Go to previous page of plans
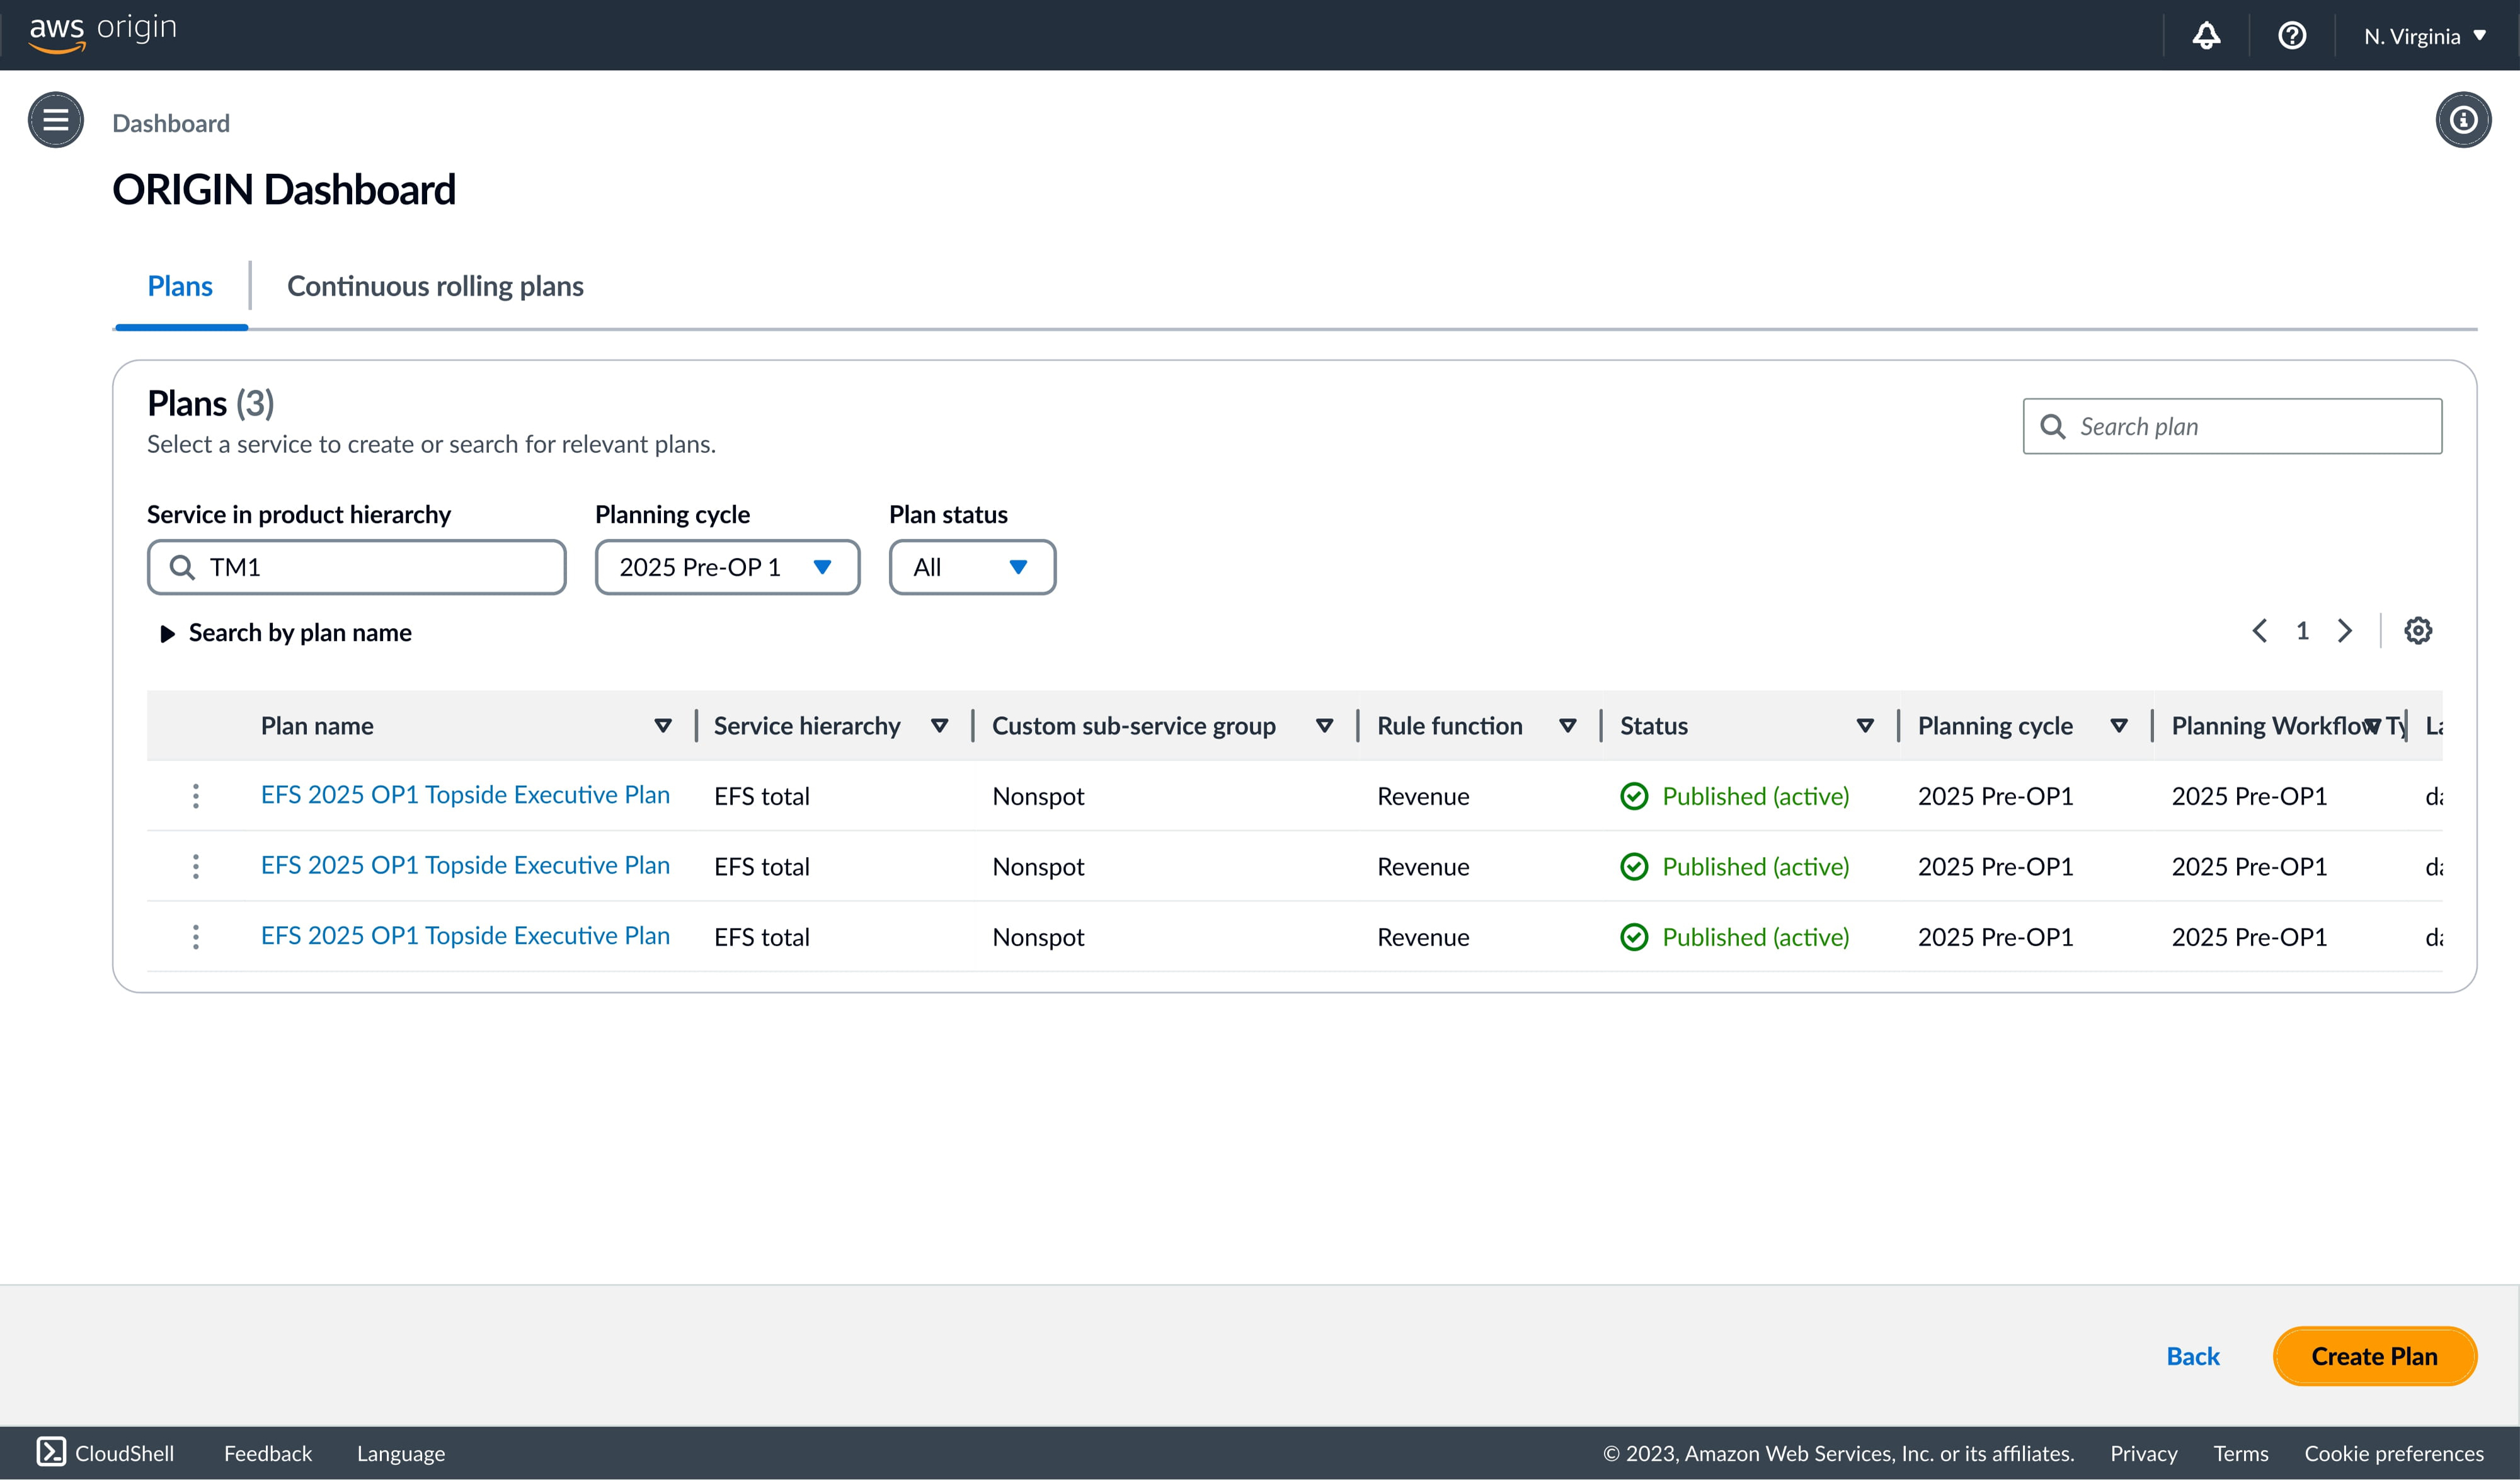This screenshot has width=2520, height=1480. (x=2259, y=631)
